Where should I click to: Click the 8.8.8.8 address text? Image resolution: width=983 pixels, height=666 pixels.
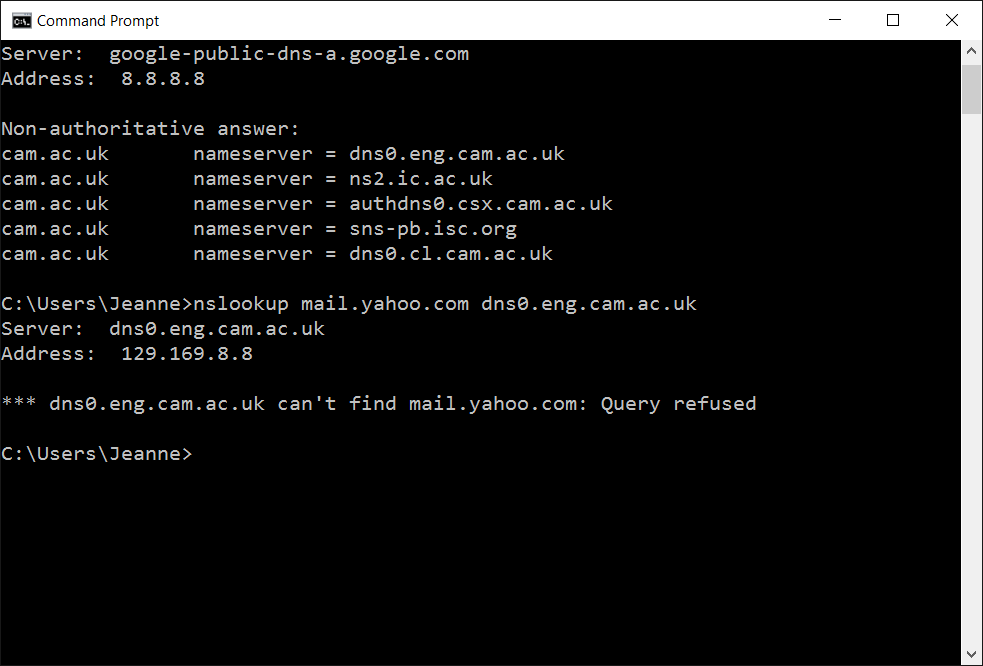(163, 79)
